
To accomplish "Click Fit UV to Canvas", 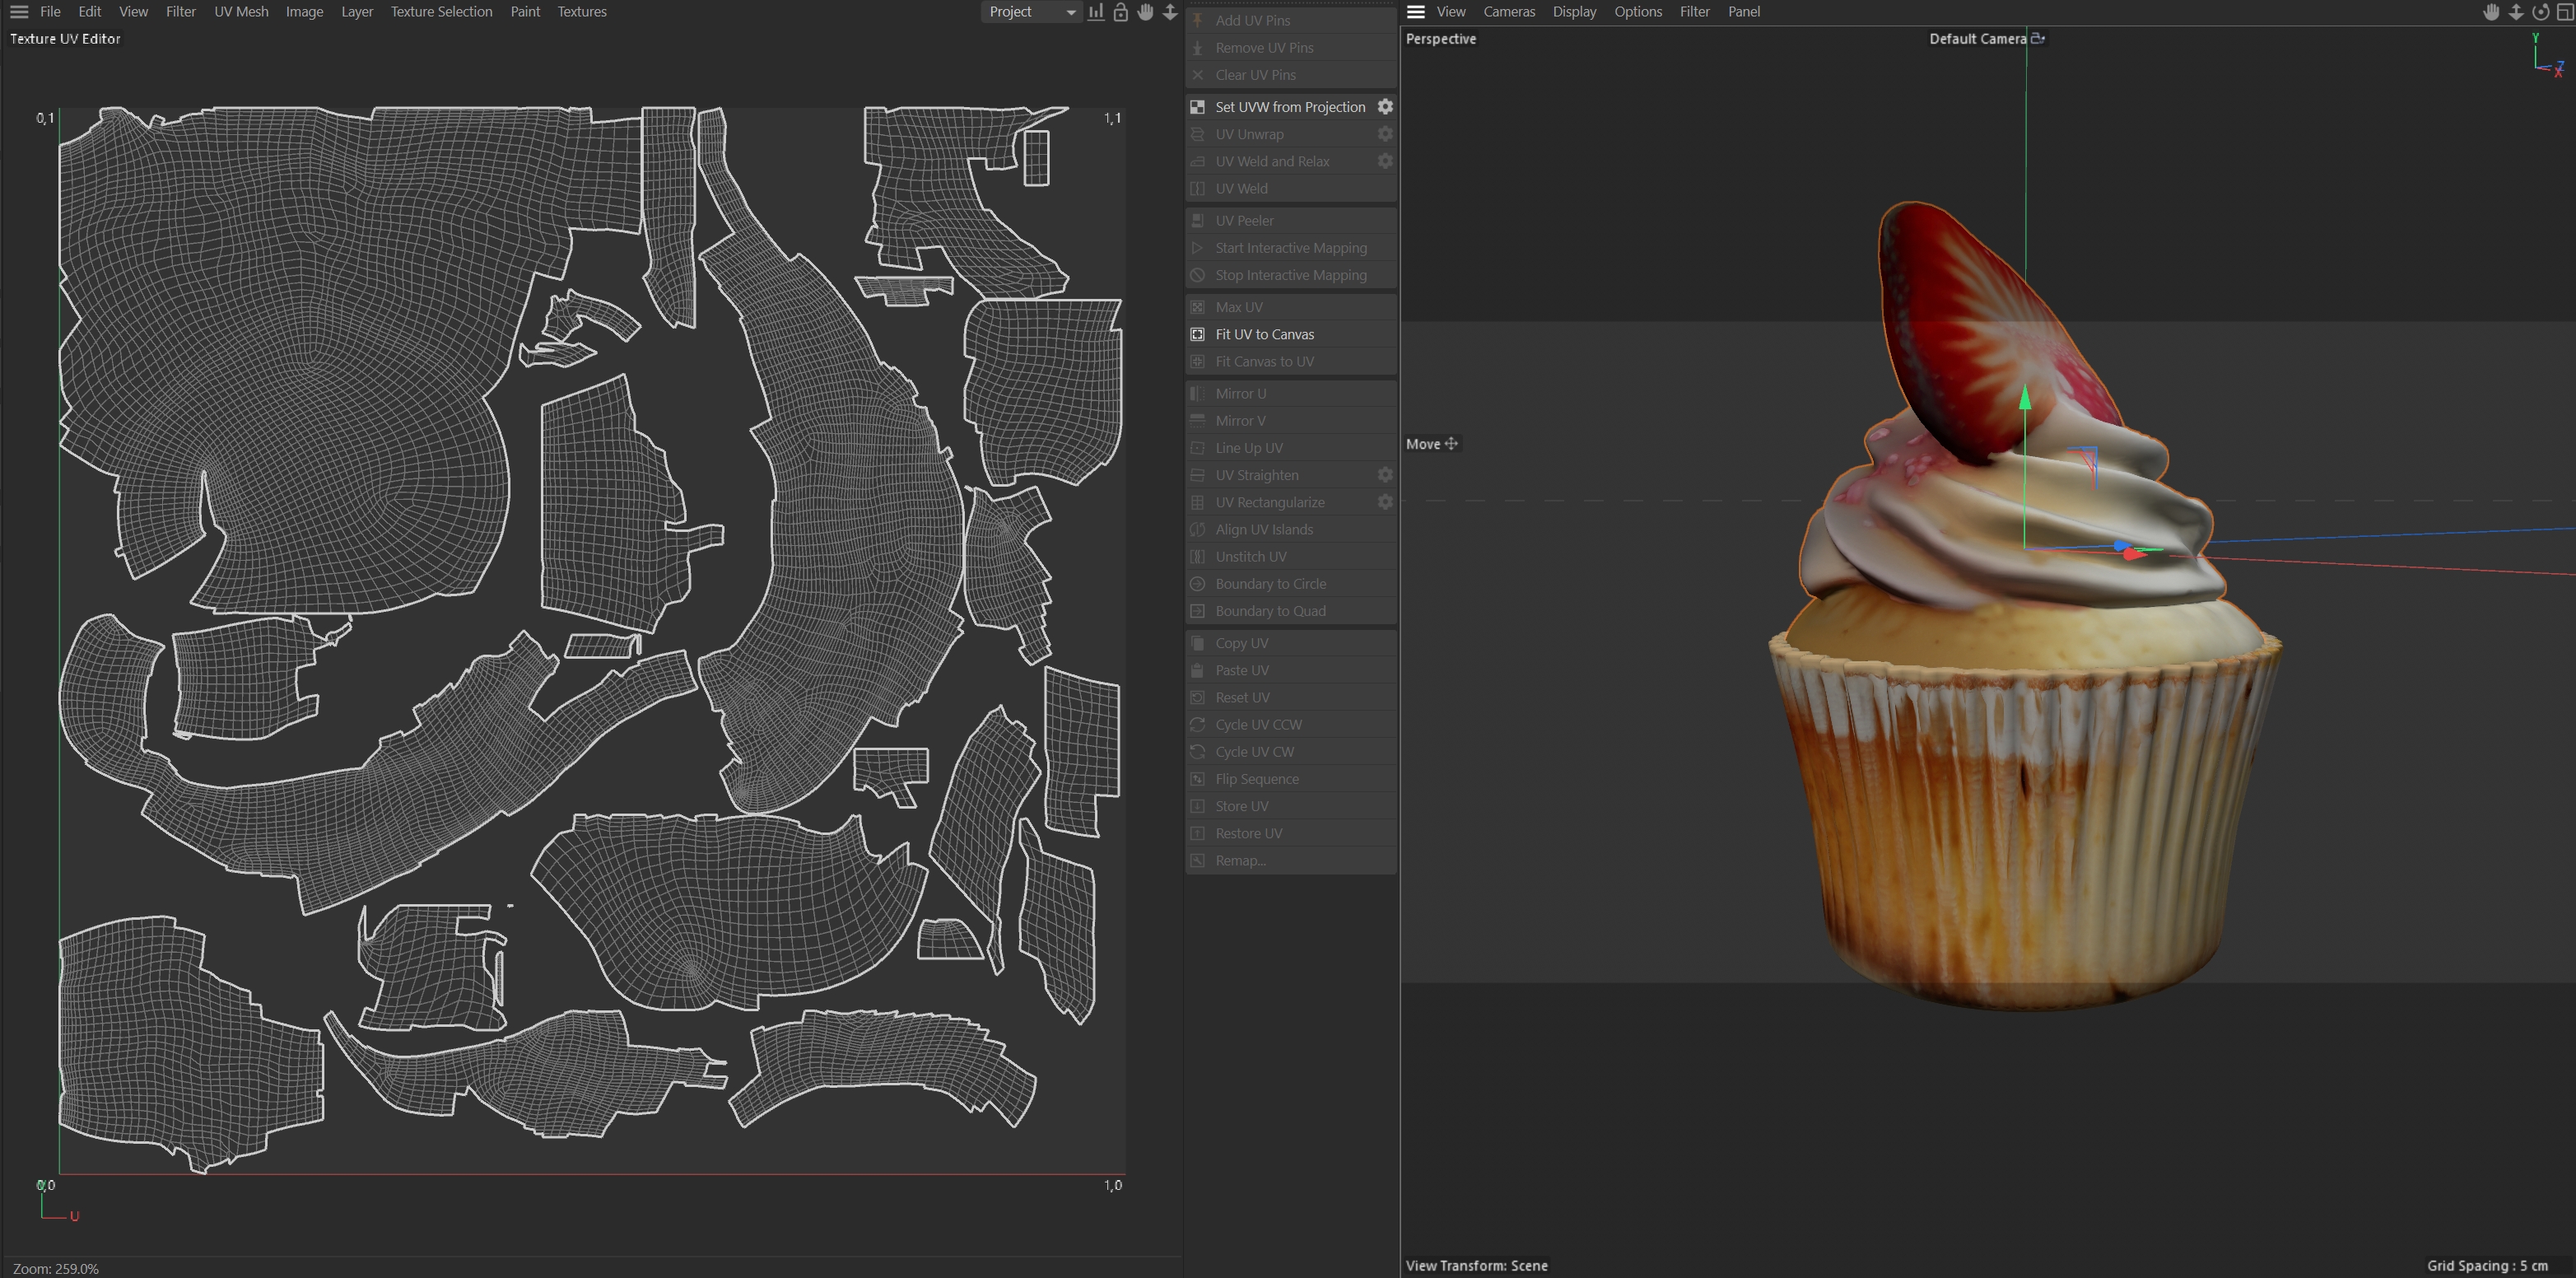I will pyautogui.click(x=1262, y=334).
